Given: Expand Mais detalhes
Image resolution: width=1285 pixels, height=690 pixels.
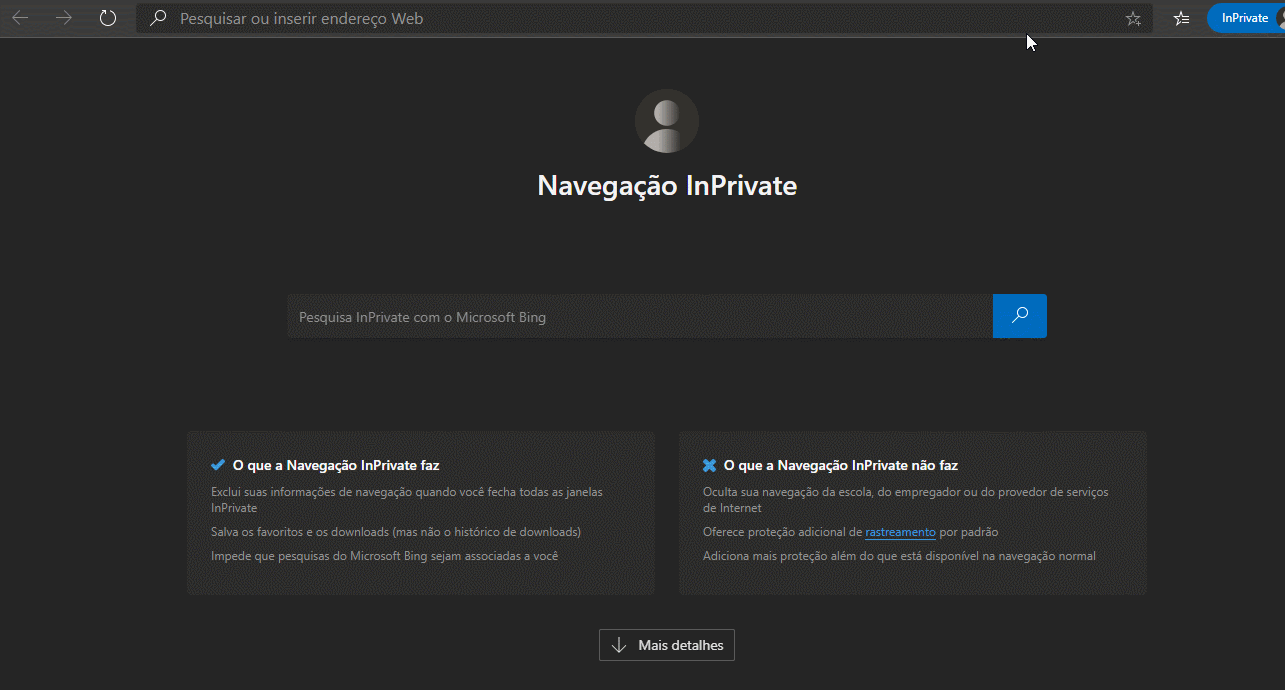Looking at the screenshot, I should 667,645.
